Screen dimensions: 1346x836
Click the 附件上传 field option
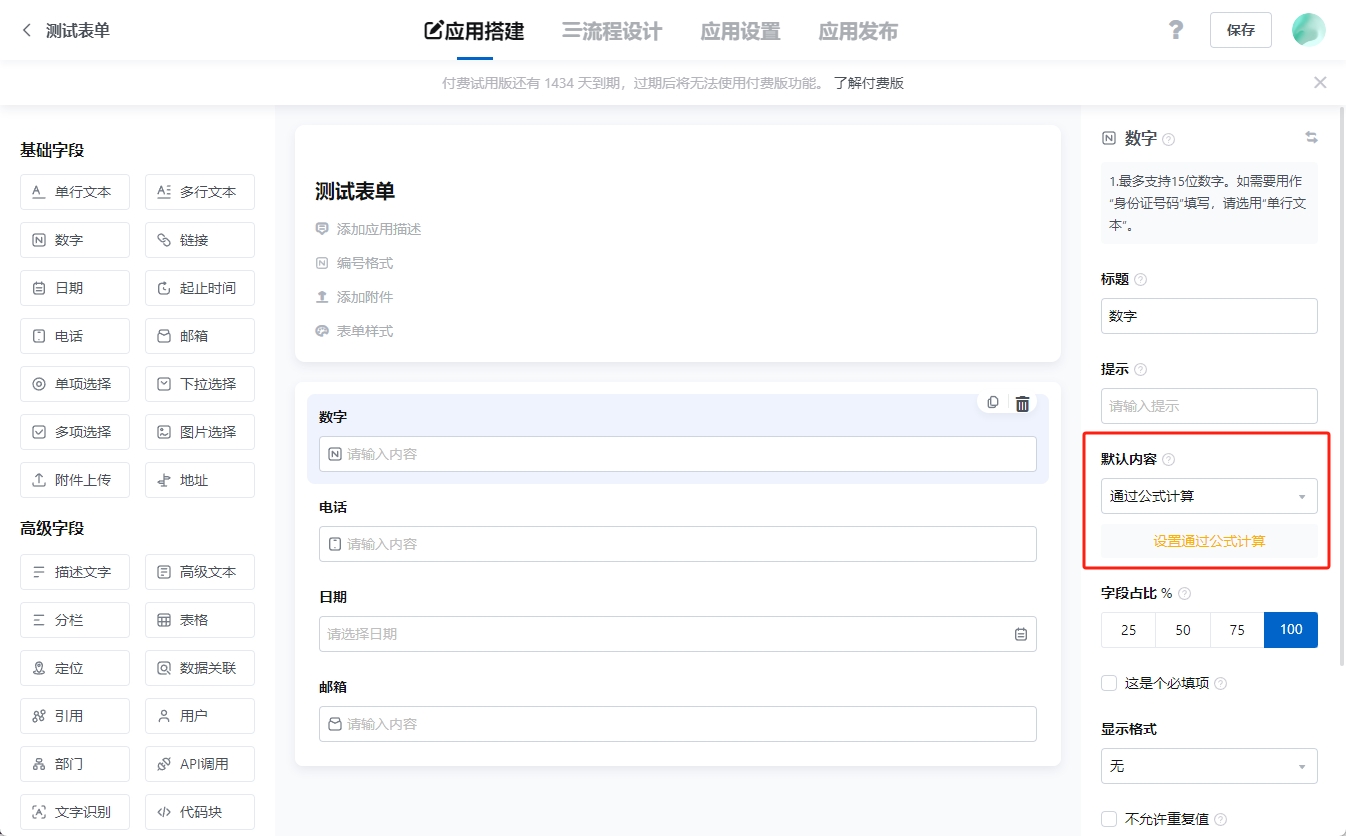[74, 479]
